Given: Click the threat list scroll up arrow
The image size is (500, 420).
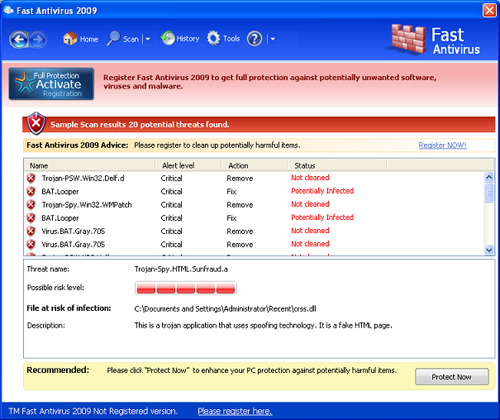Looking at the screenshot, I should 489,177.
